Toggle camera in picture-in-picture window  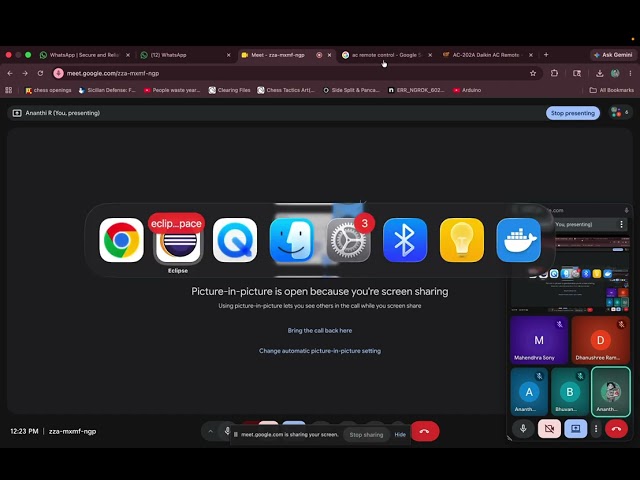tap(549, 429)
